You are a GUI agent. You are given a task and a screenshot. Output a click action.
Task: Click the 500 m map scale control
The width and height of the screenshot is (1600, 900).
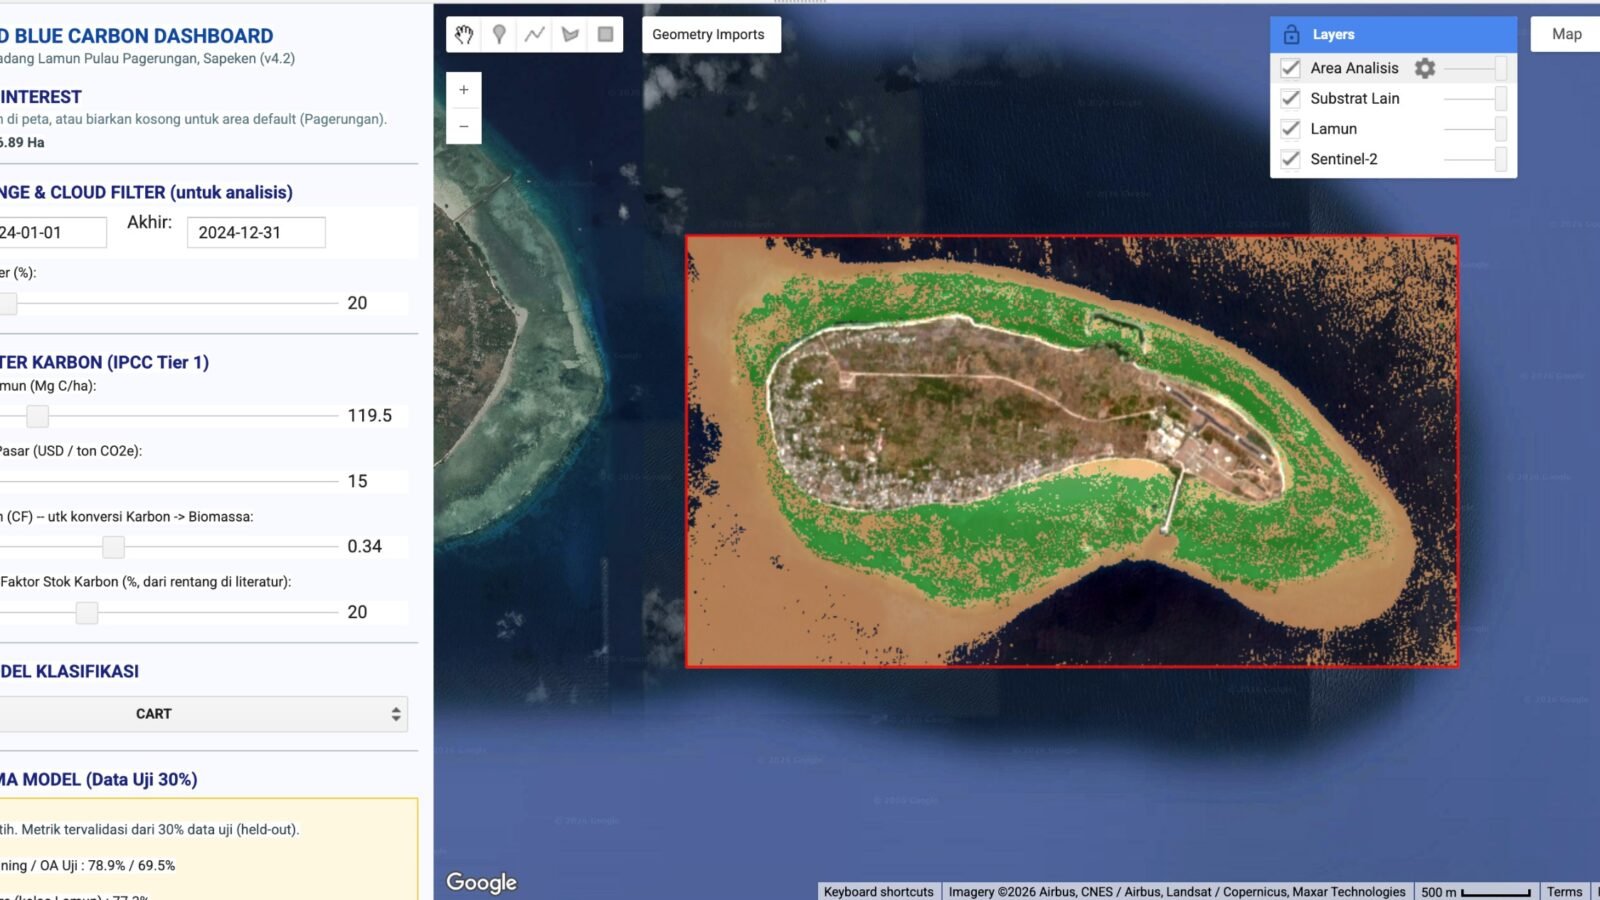[1475, 892]
